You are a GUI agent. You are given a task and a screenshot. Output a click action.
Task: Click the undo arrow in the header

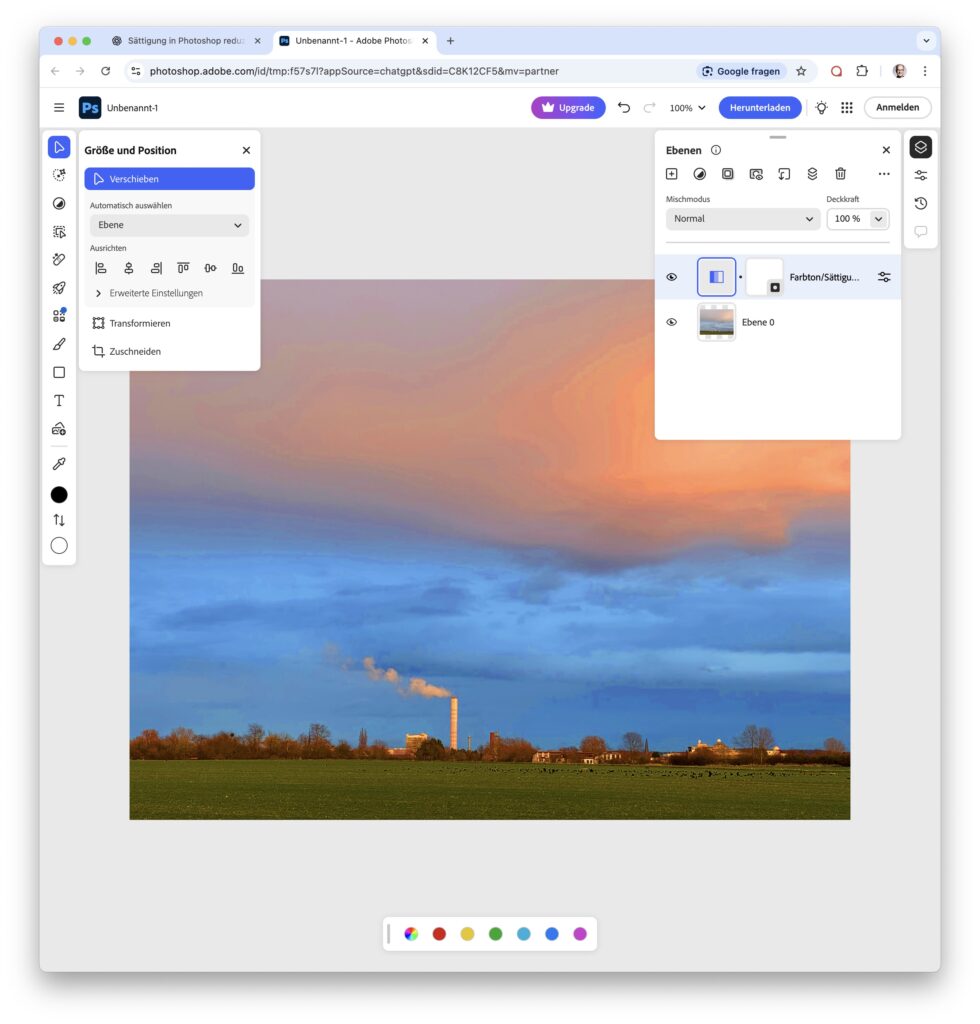(x=624, y=108)
